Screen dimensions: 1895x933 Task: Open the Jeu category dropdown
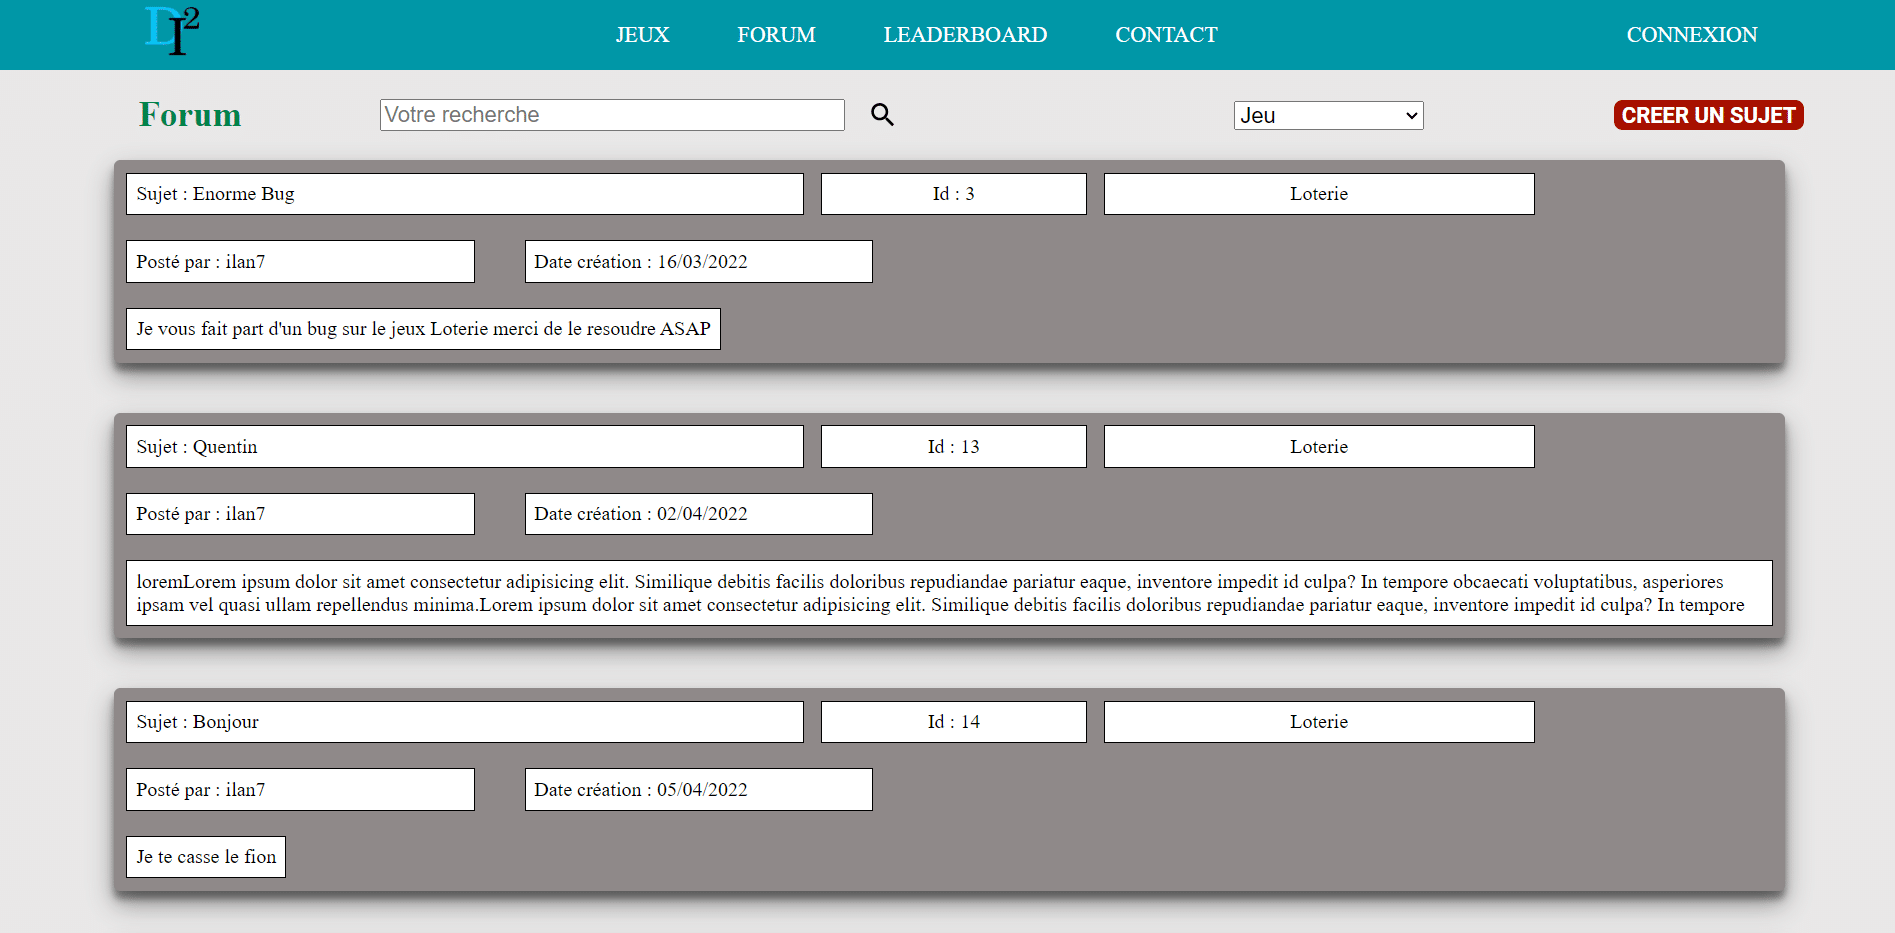click(x=1327, y=115)
